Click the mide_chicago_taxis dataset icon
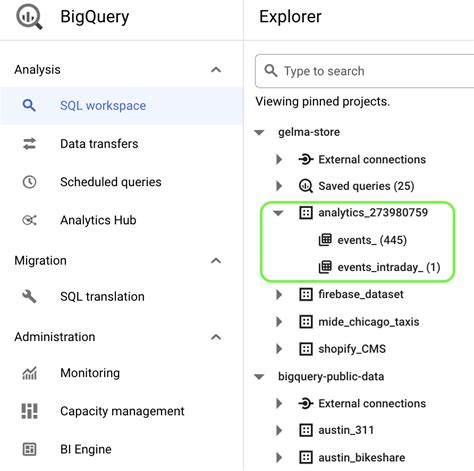The width and height of the screenshot is (474, 471). click(306, 322)
